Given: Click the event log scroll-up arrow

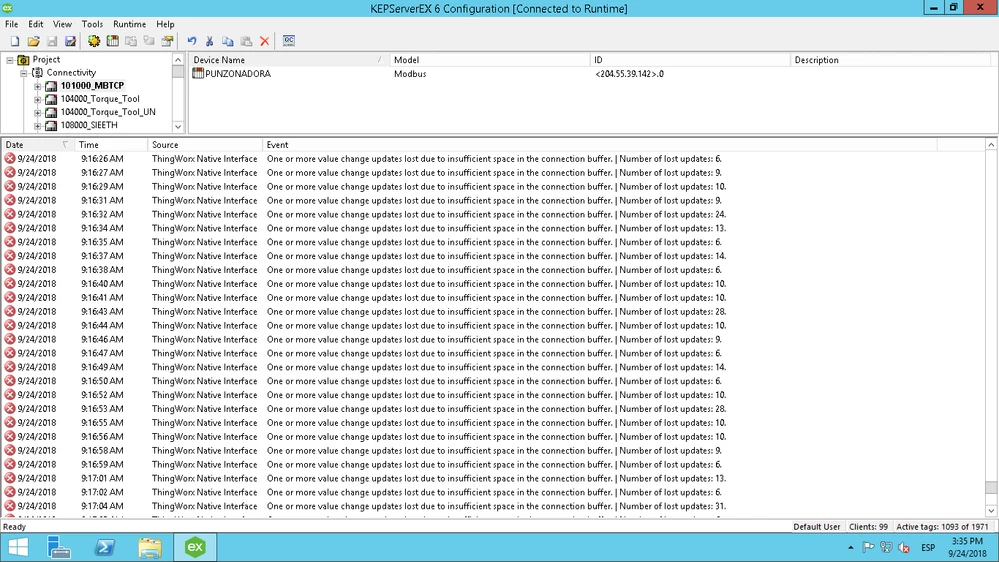Looking at the screenshot, I should (991, 145).
